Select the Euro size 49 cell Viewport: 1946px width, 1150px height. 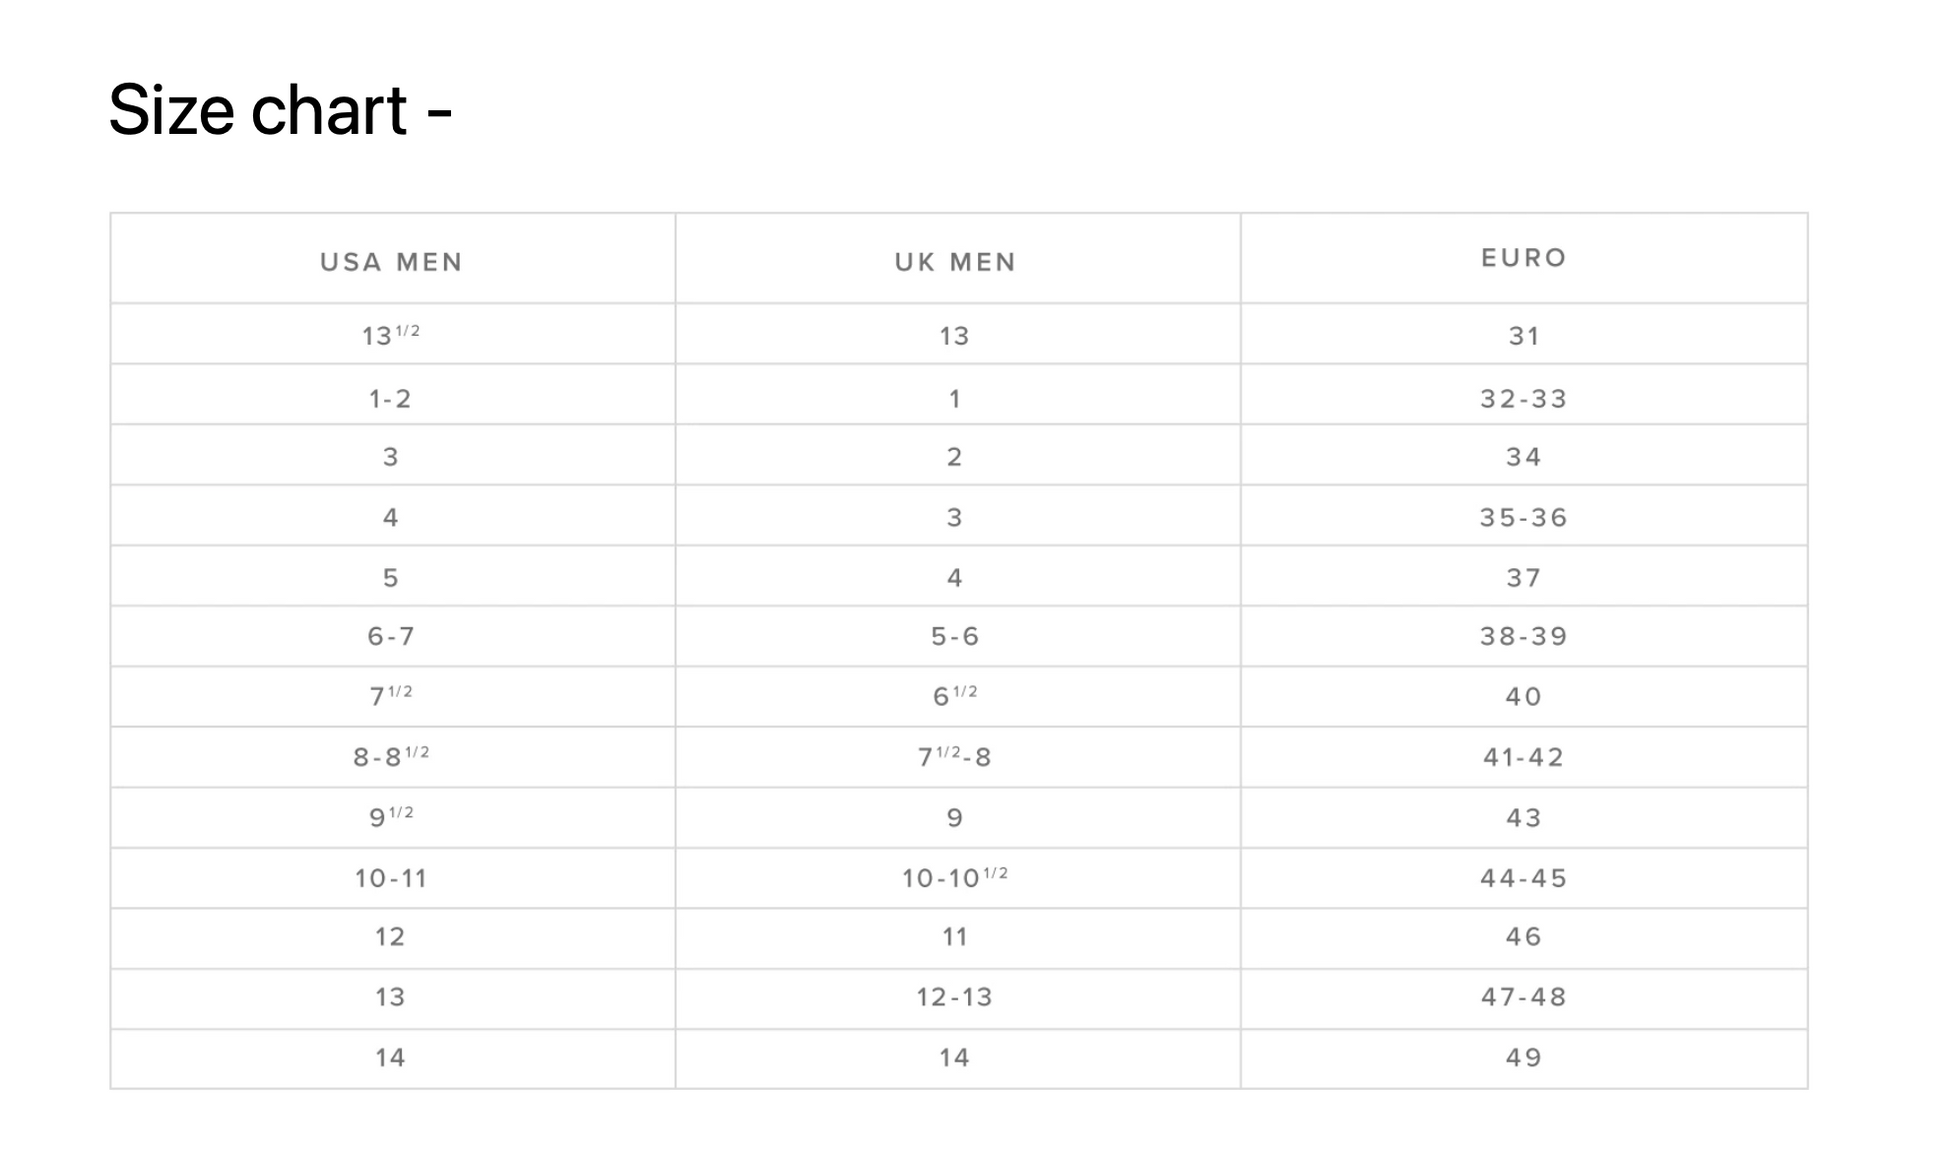[1523, 1057]
